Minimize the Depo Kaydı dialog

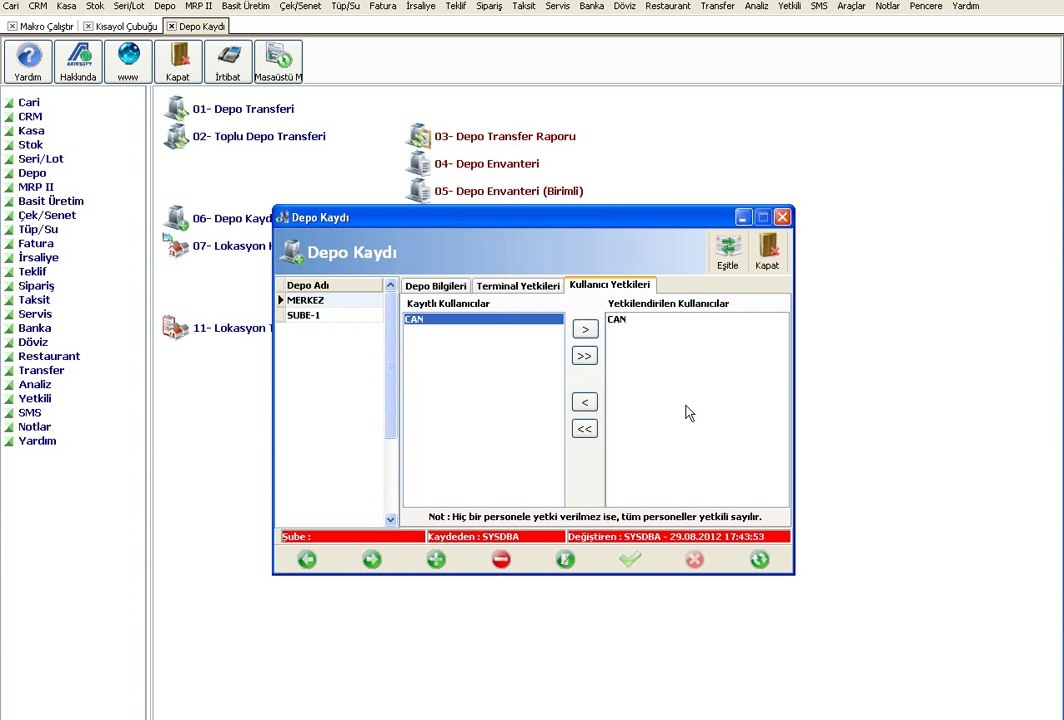[744, 217]
